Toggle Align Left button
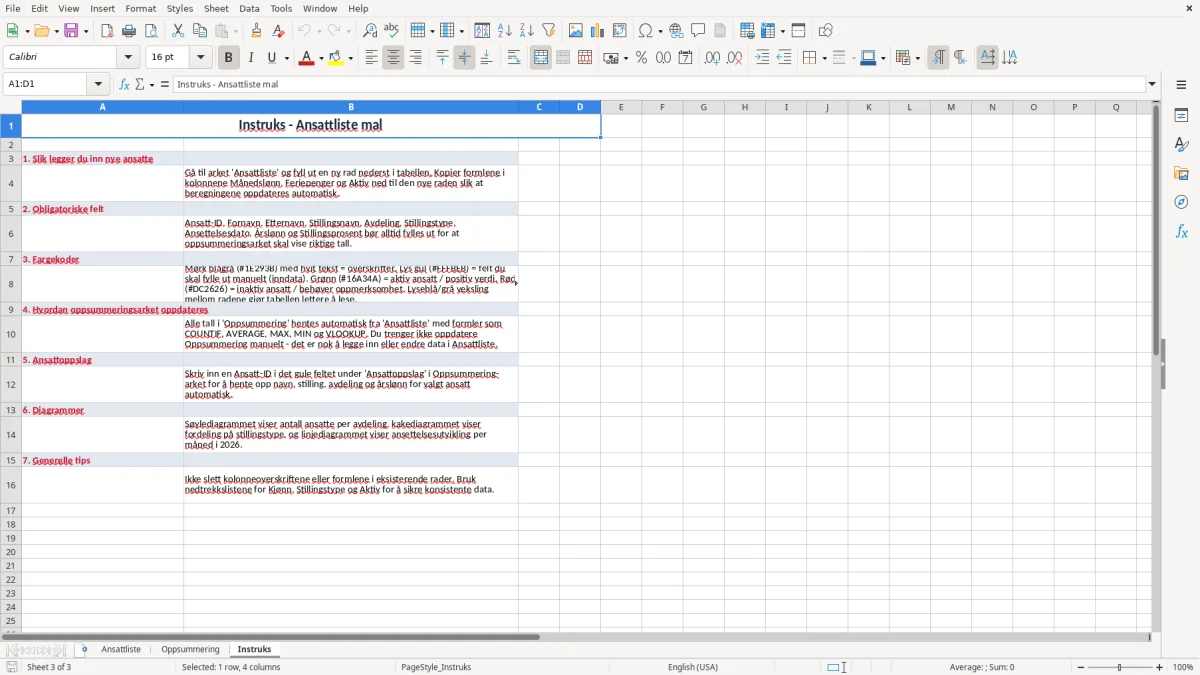 372,58
